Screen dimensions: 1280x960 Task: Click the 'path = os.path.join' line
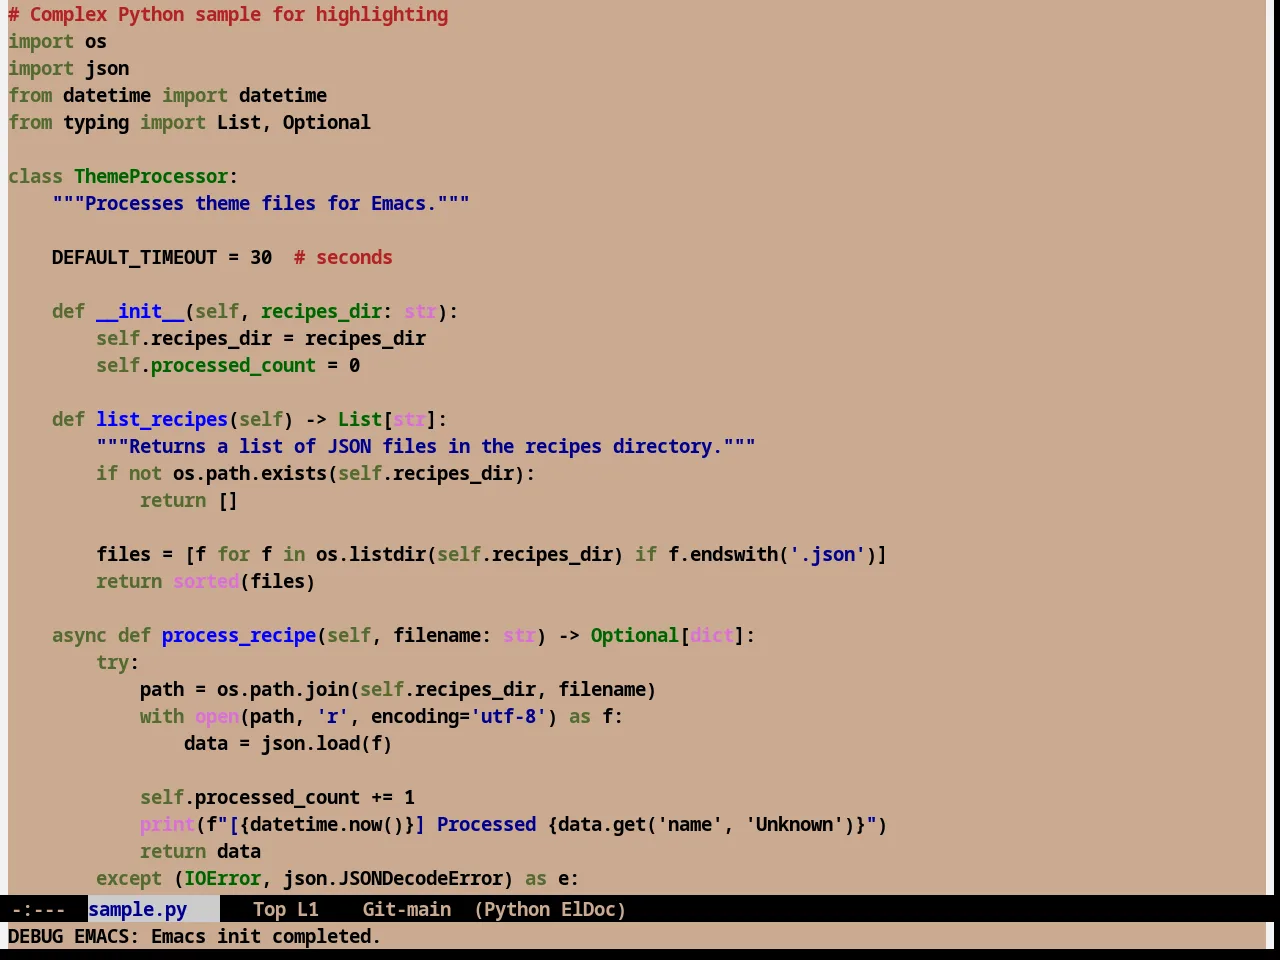tap(398, 689)
